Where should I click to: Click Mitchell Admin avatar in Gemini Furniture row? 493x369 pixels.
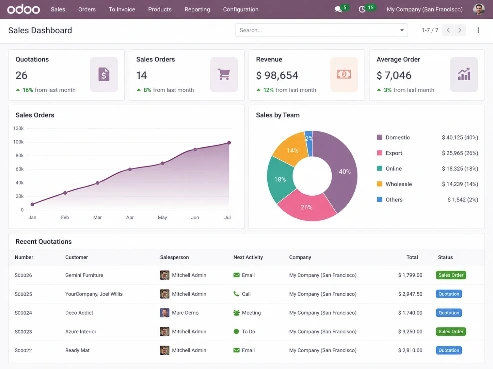164,275
